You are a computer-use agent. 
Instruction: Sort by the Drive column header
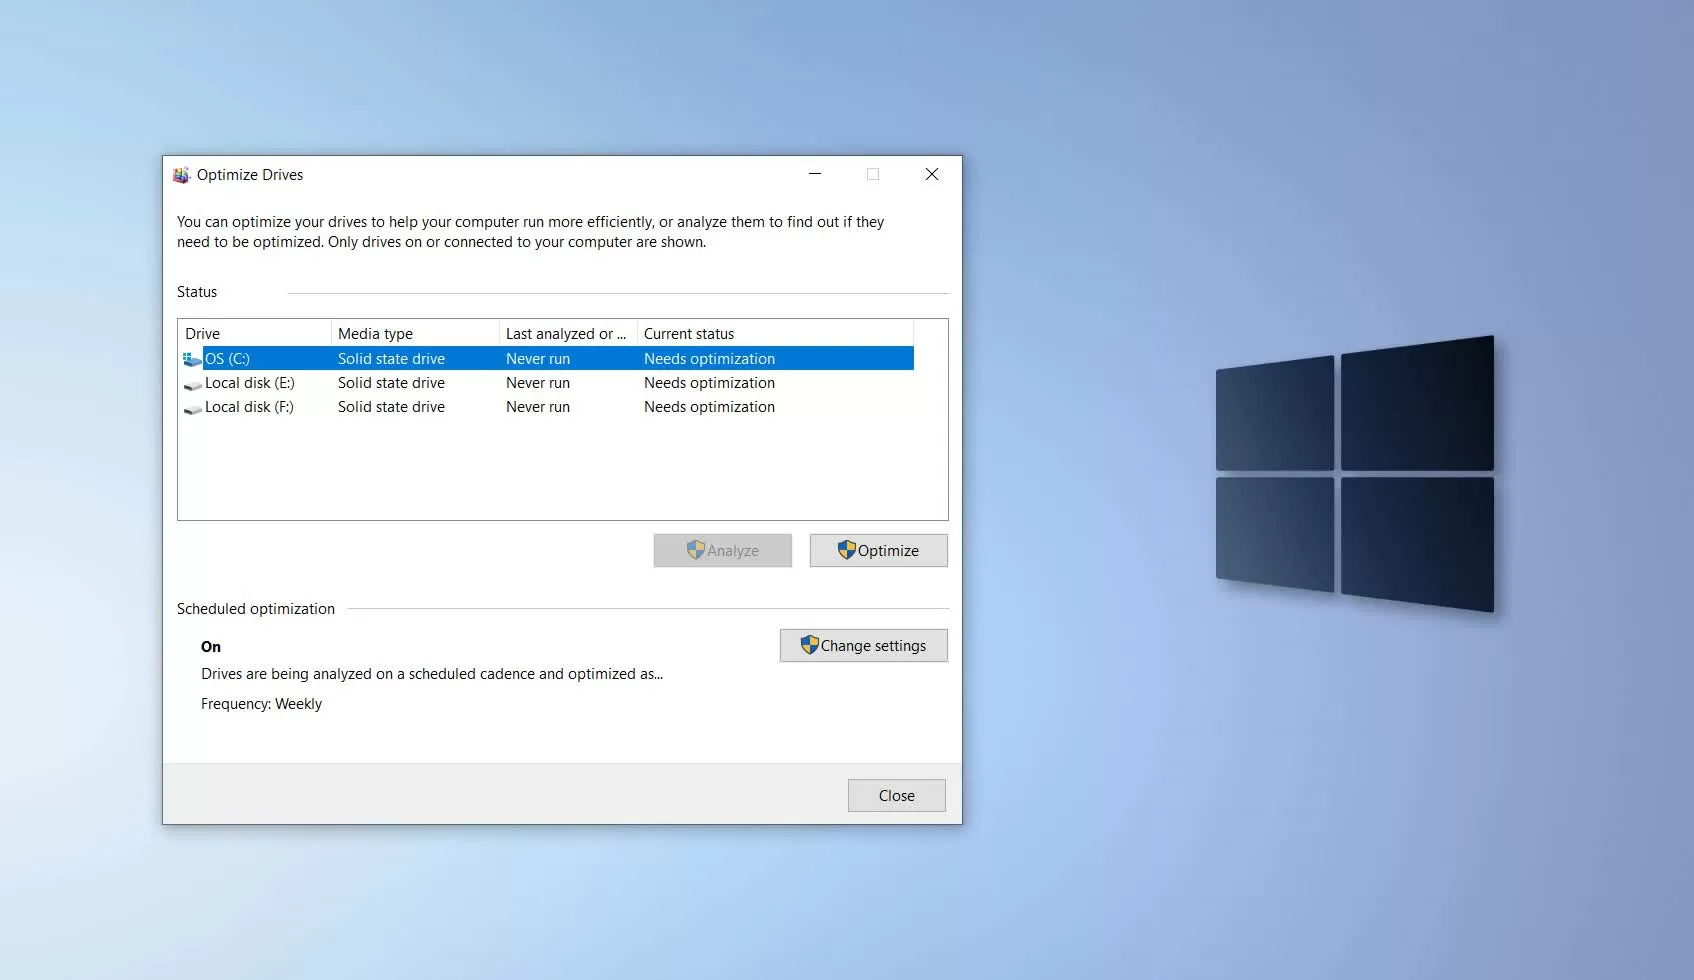(255, 334)
